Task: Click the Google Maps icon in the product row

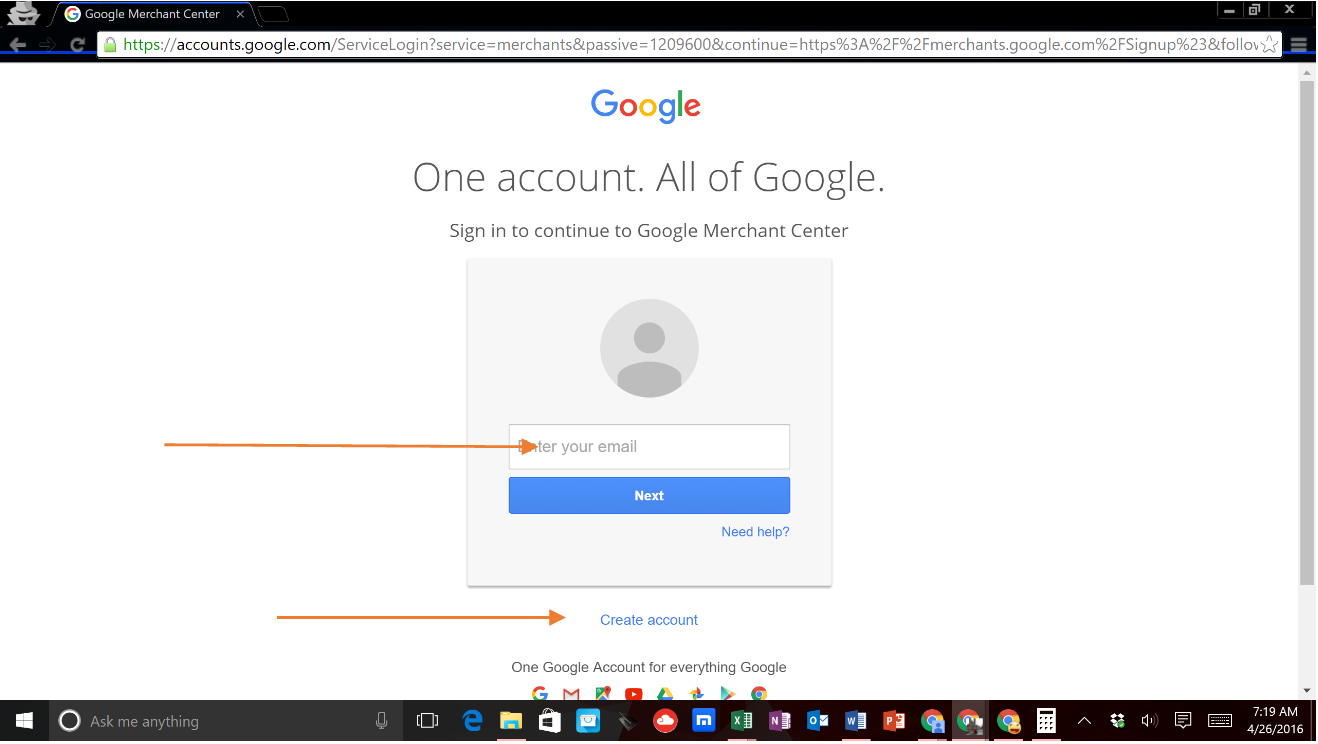Action: click(x=602, y=694)
